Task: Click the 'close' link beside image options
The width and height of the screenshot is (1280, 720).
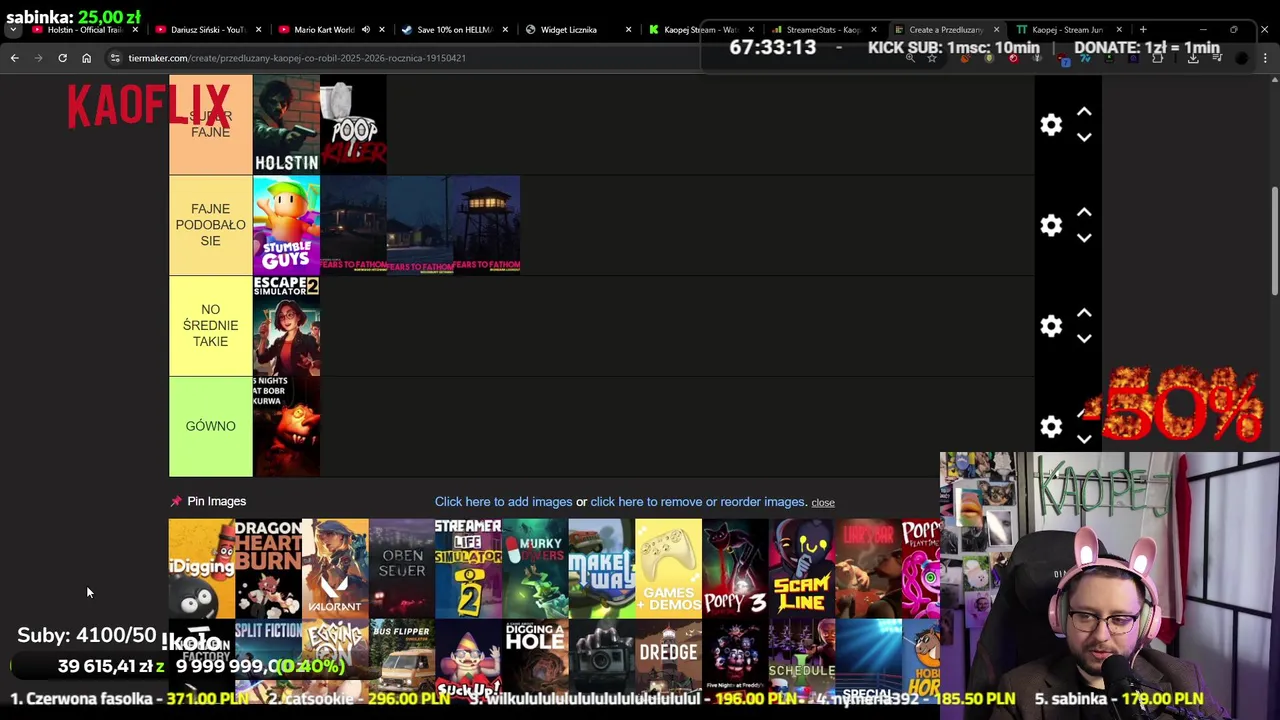Action: 823,502
